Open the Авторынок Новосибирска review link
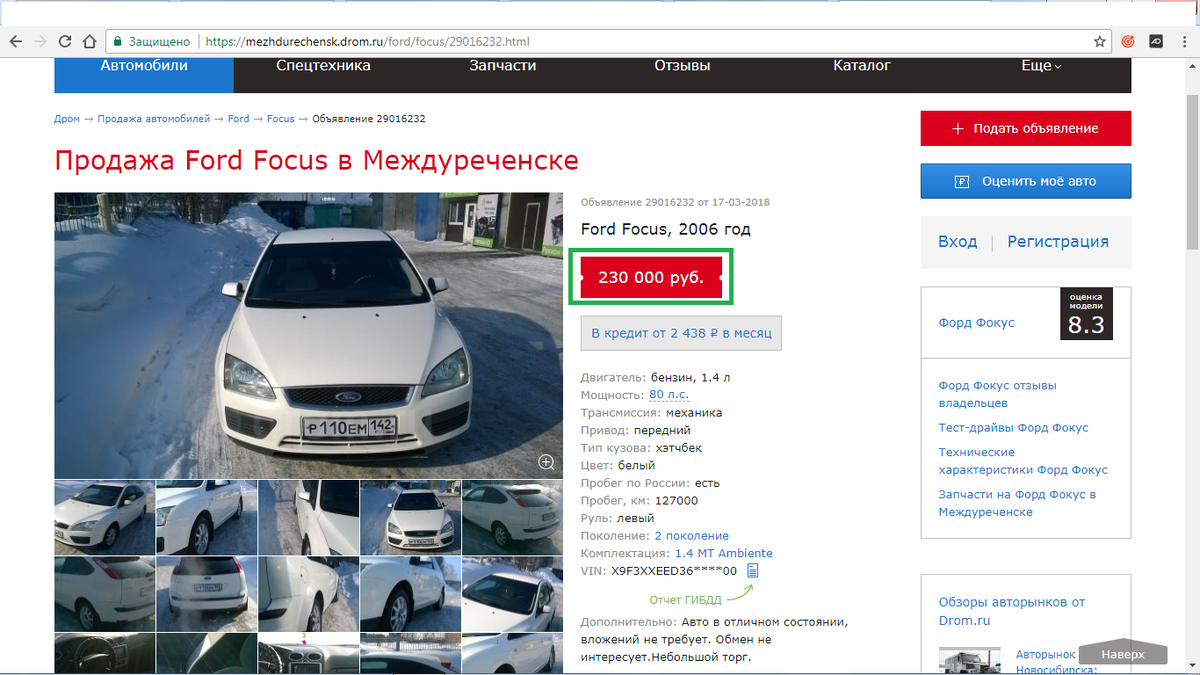The image size is (1200, 675). [1058, 662]
